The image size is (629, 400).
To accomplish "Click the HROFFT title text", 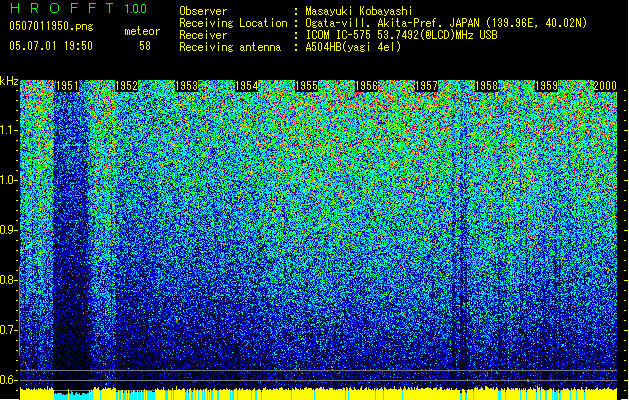I will coord(62,8).
